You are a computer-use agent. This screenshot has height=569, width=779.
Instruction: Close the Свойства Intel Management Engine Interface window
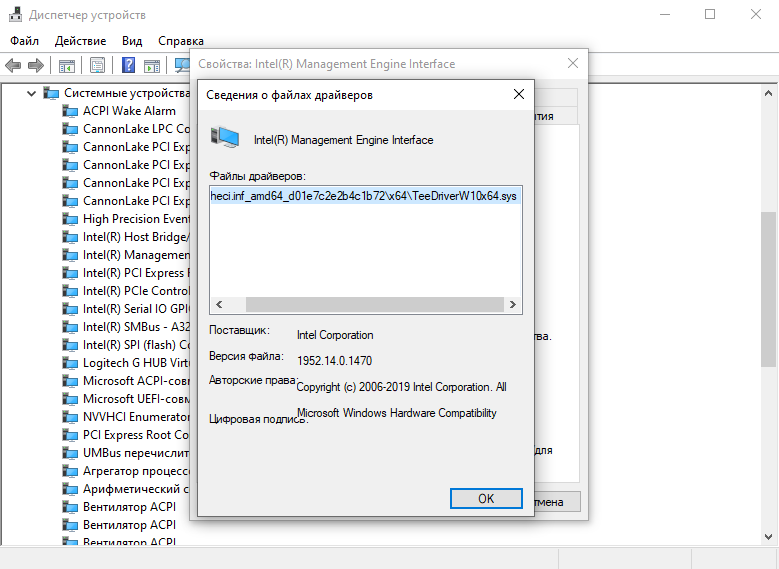(x=573, y=63)
